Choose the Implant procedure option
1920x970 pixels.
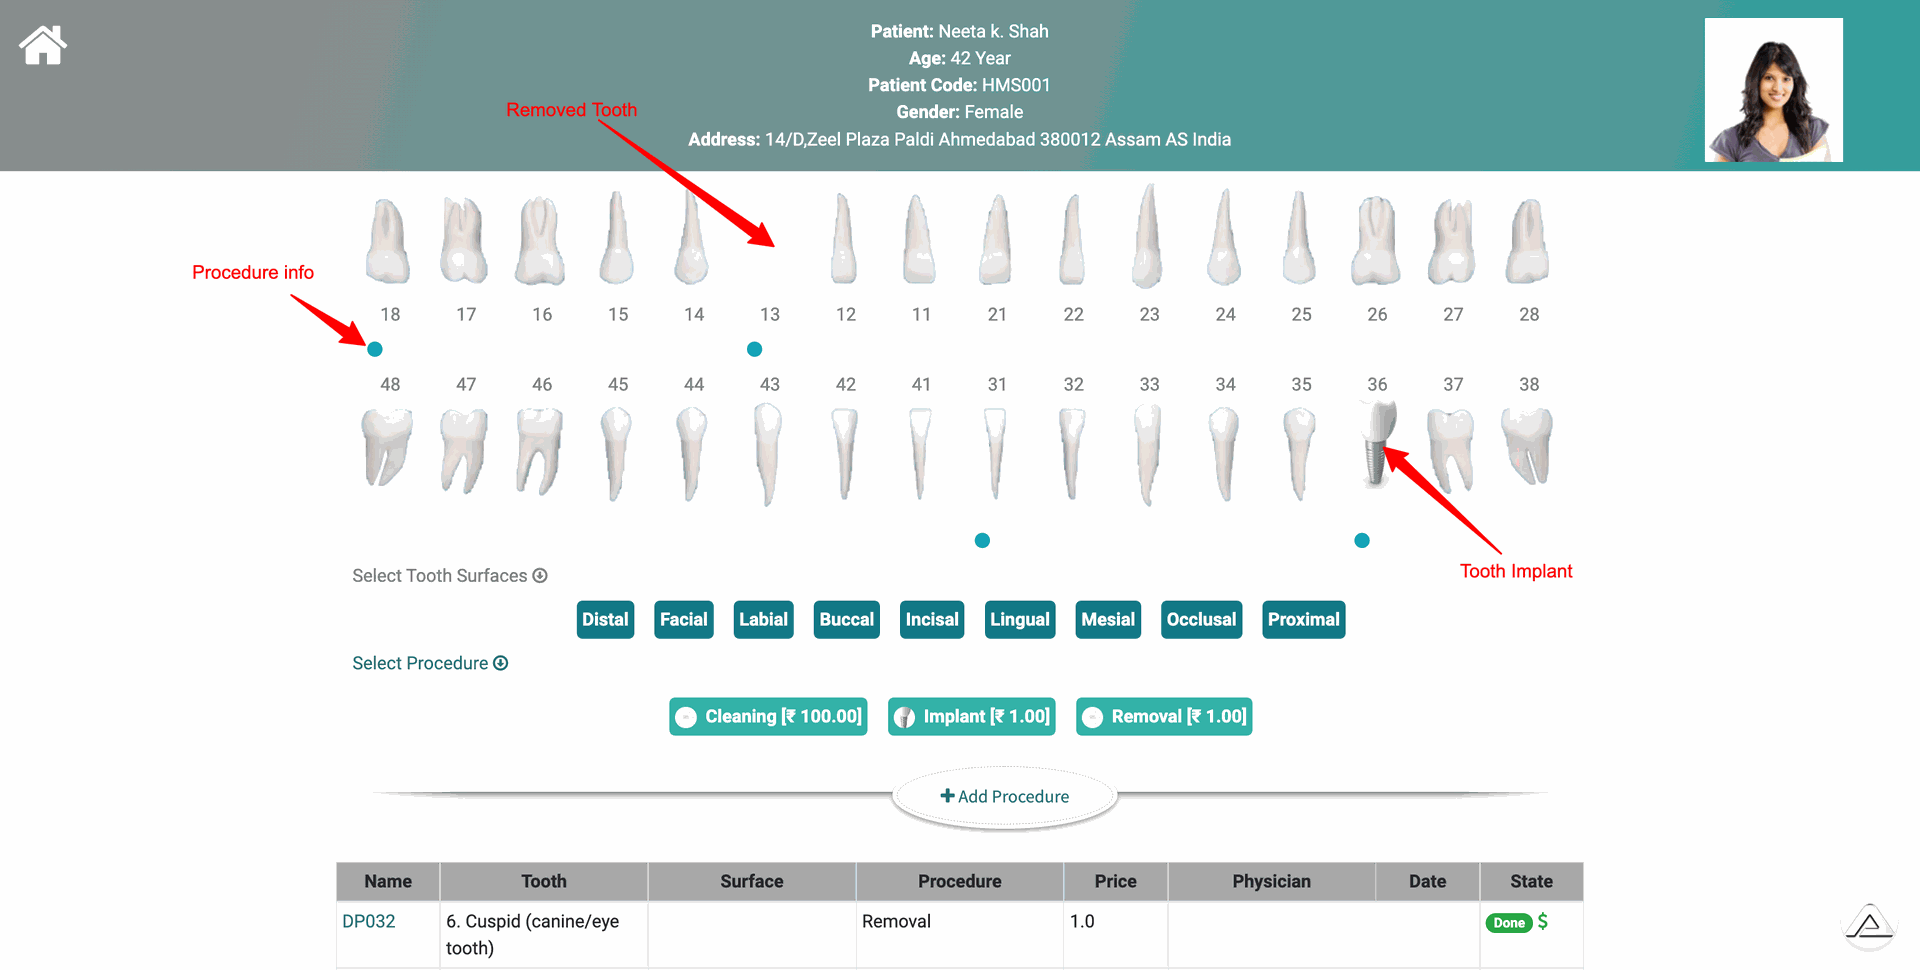[972, 717]
